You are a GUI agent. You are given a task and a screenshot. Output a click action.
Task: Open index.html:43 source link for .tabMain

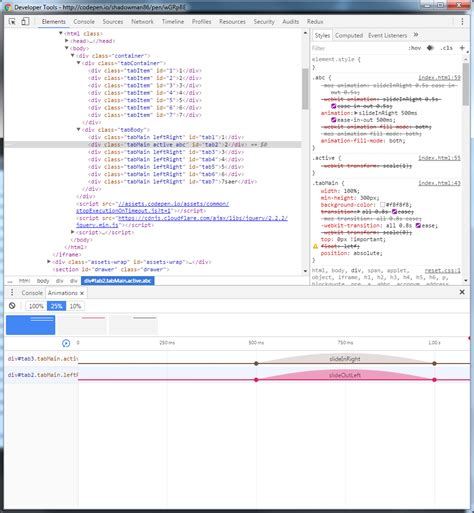coord(439,183)
